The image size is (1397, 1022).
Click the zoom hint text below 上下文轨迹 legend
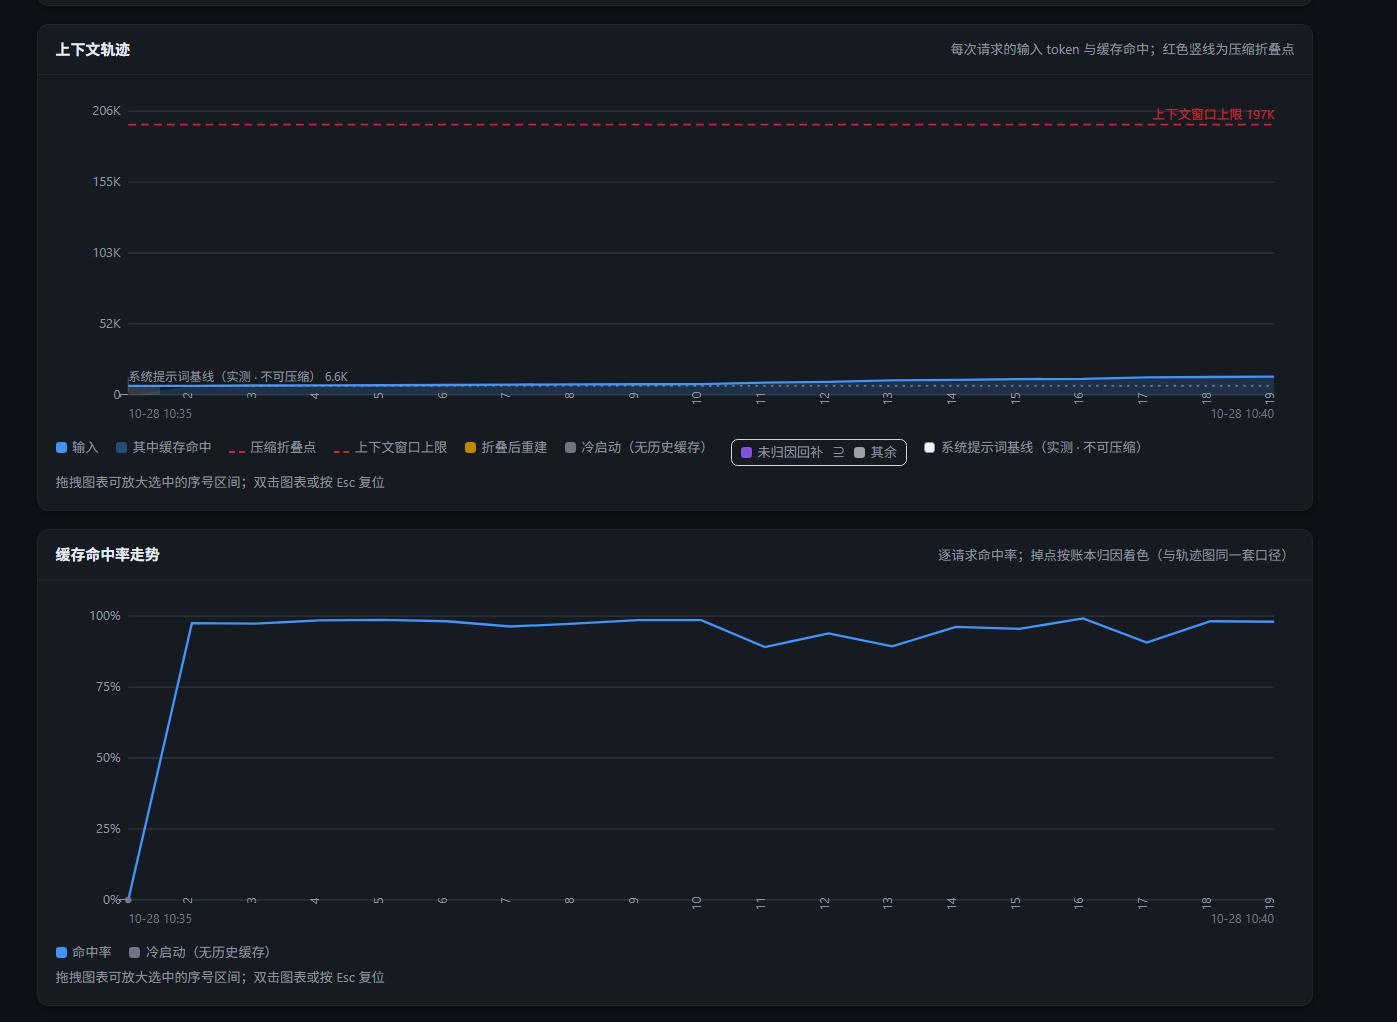tap(220, 483)
